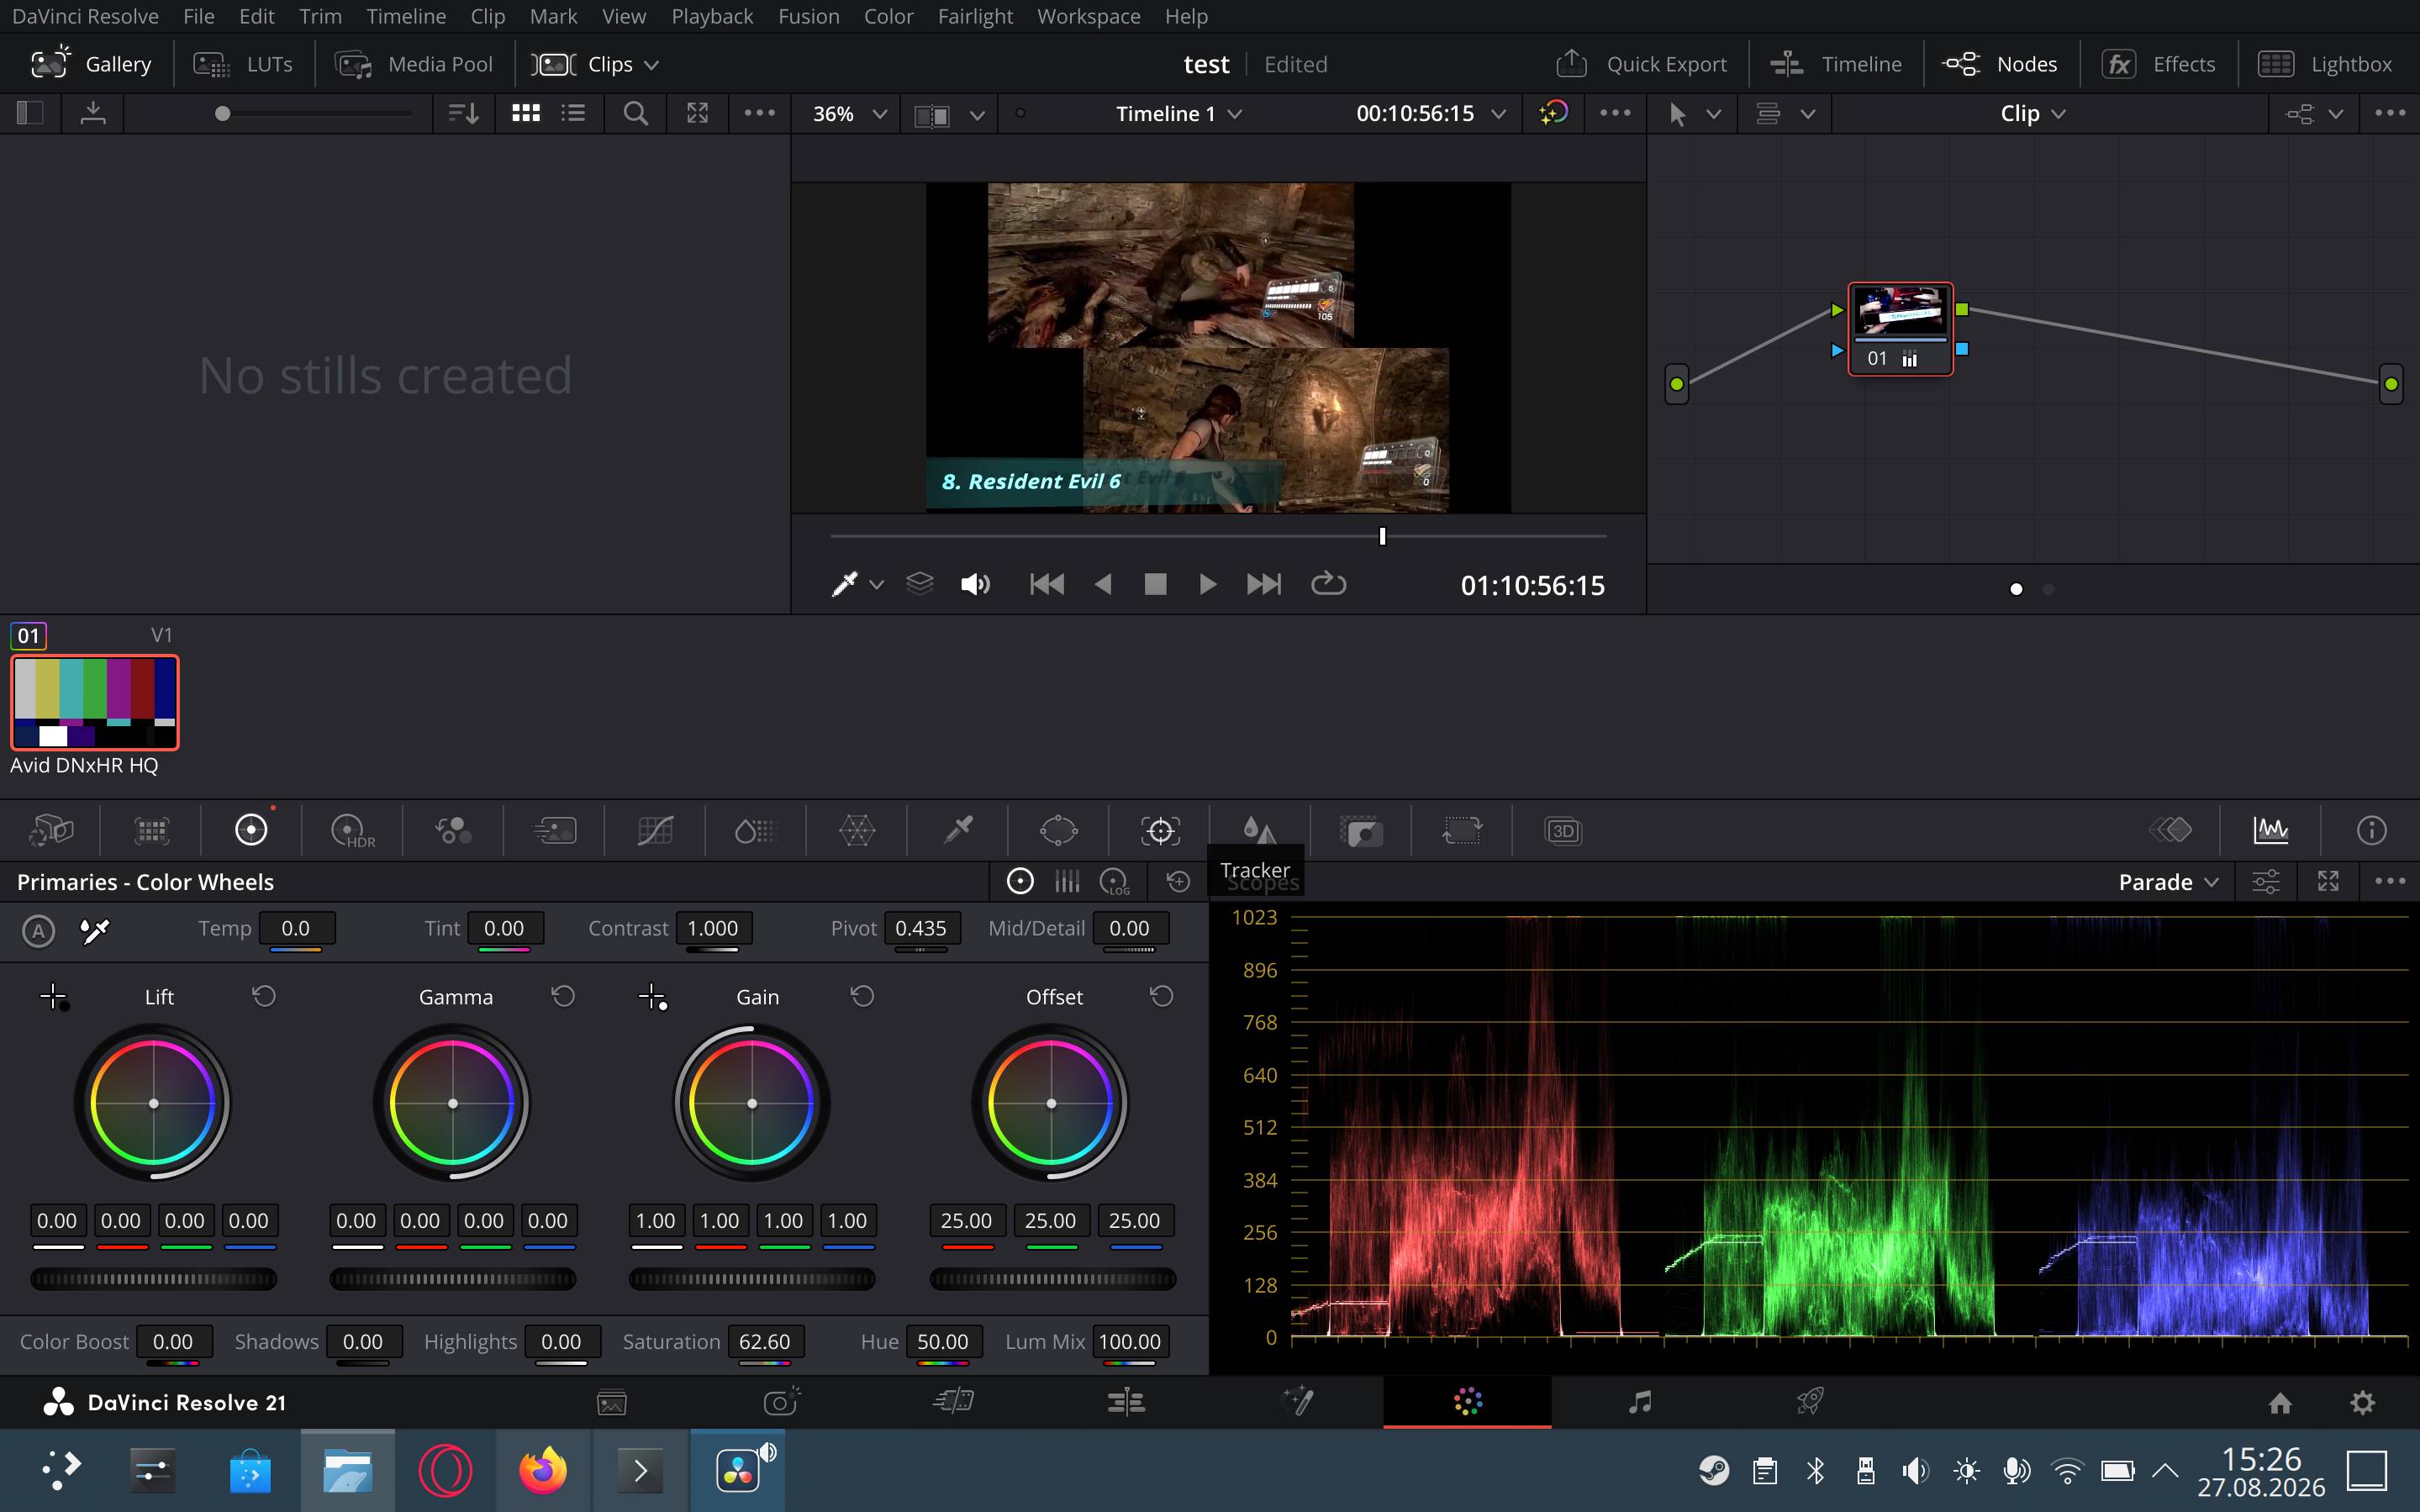2420x1512 pixels.
Task: Open the Workspace menu
Action: [1088, 16]
